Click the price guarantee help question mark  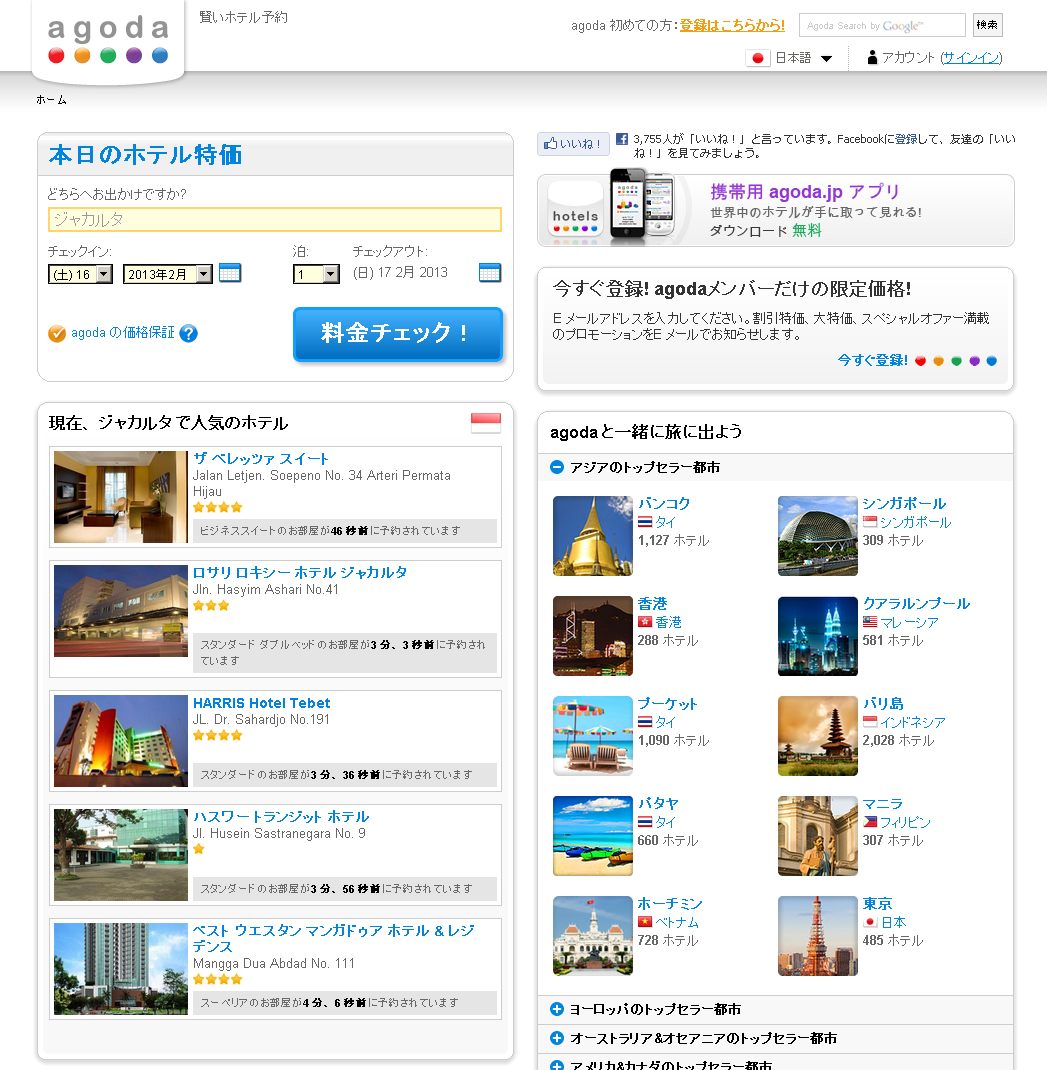coord(188,333)
